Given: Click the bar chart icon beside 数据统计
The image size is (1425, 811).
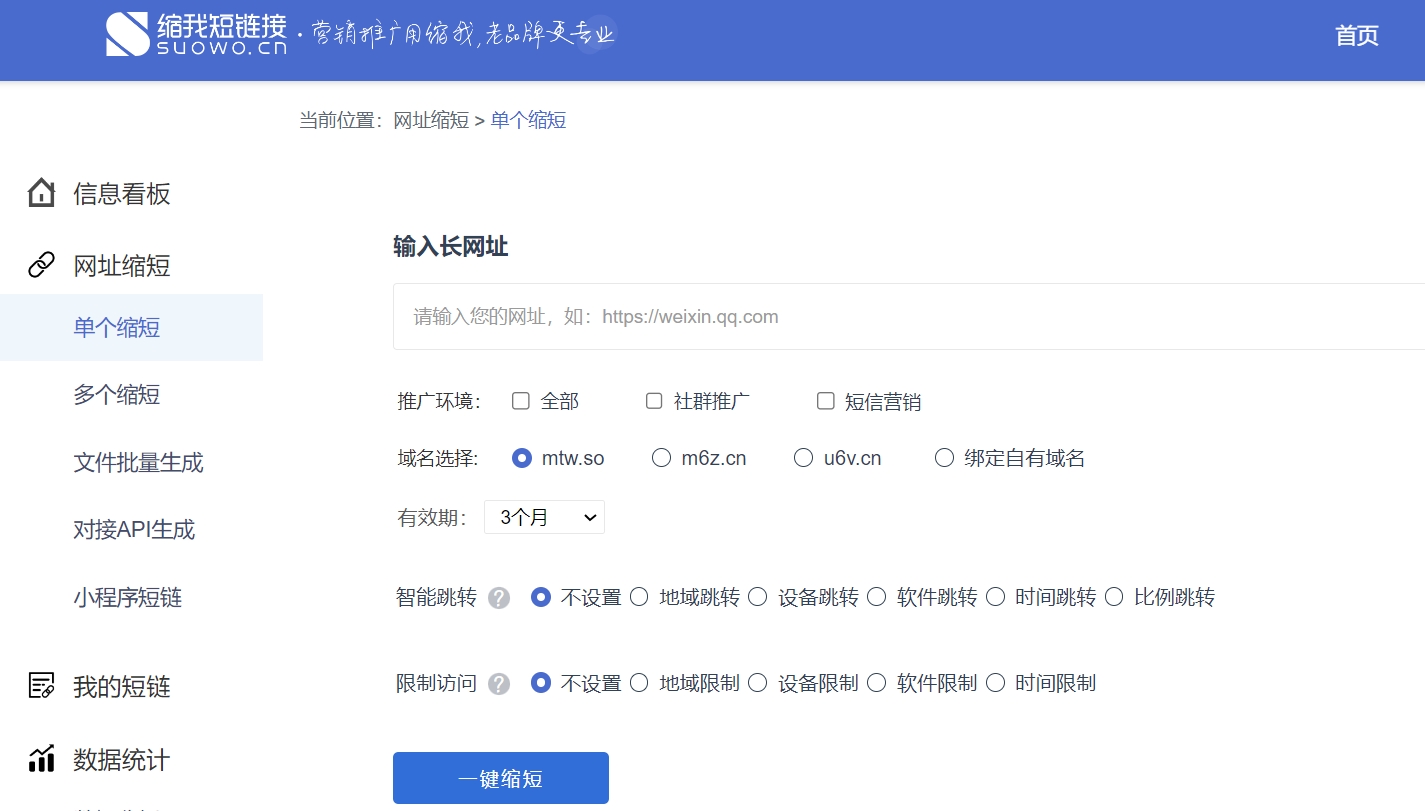Looking at the screenshot, I should [x=41, y=759].
